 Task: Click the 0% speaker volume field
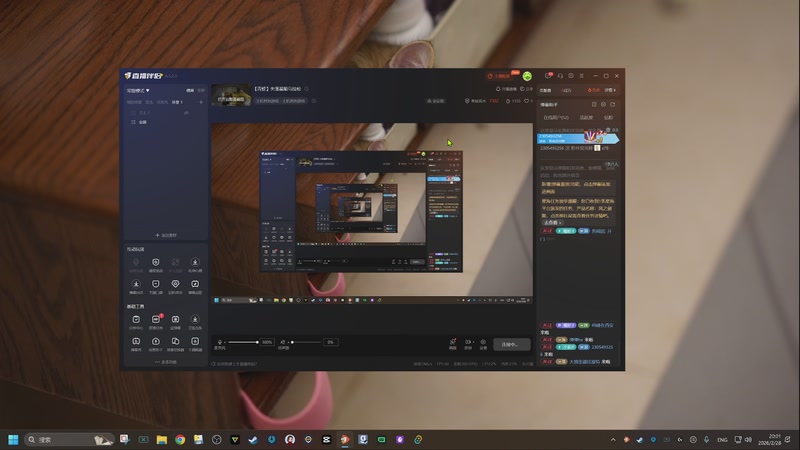point(331,342)
